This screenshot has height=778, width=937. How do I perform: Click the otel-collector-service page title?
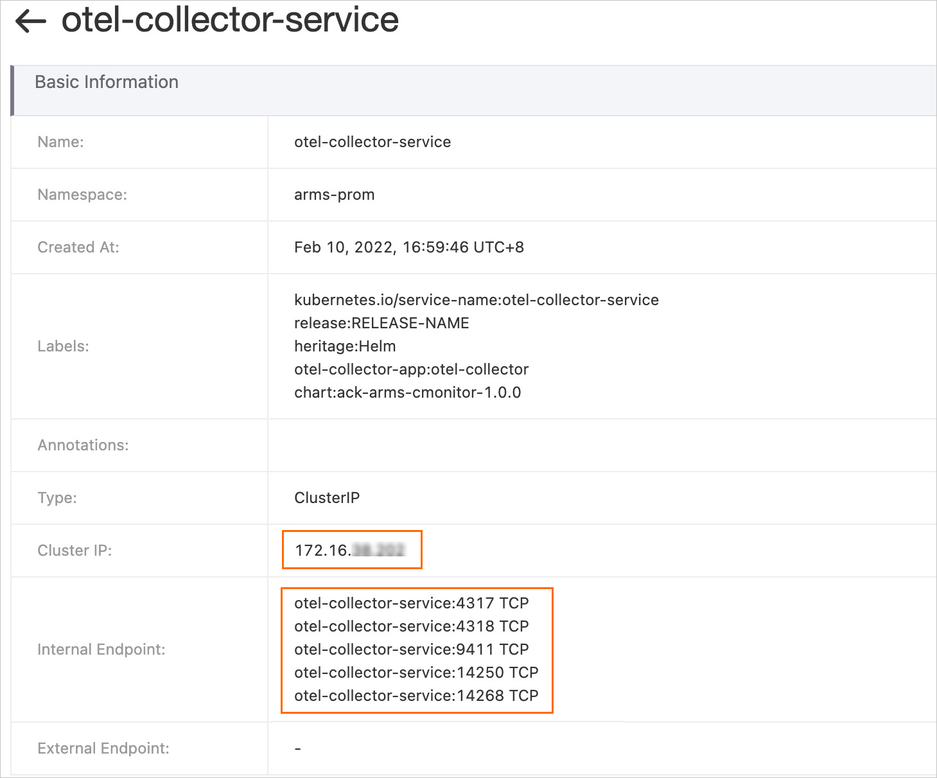(x=230, y=20)
